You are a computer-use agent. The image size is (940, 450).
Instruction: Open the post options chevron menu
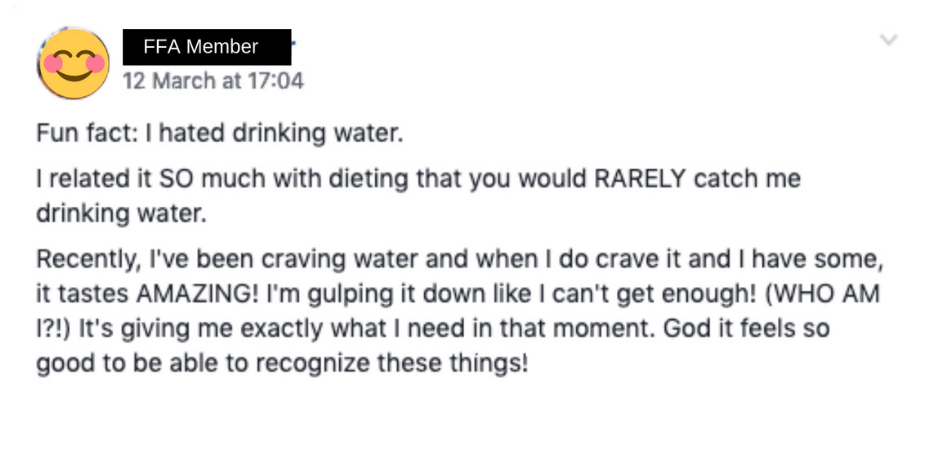[x=888, y=40]
